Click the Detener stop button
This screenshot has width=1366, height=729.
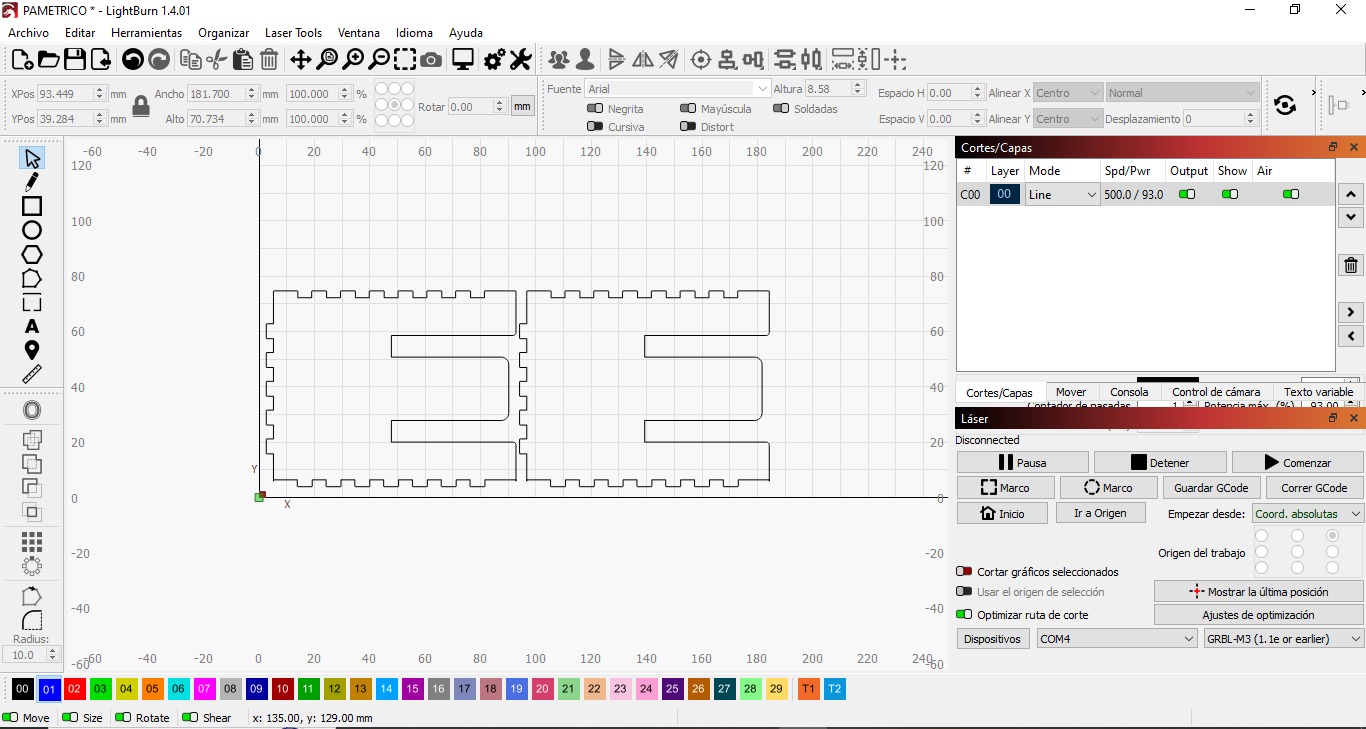click(1160, 462)
